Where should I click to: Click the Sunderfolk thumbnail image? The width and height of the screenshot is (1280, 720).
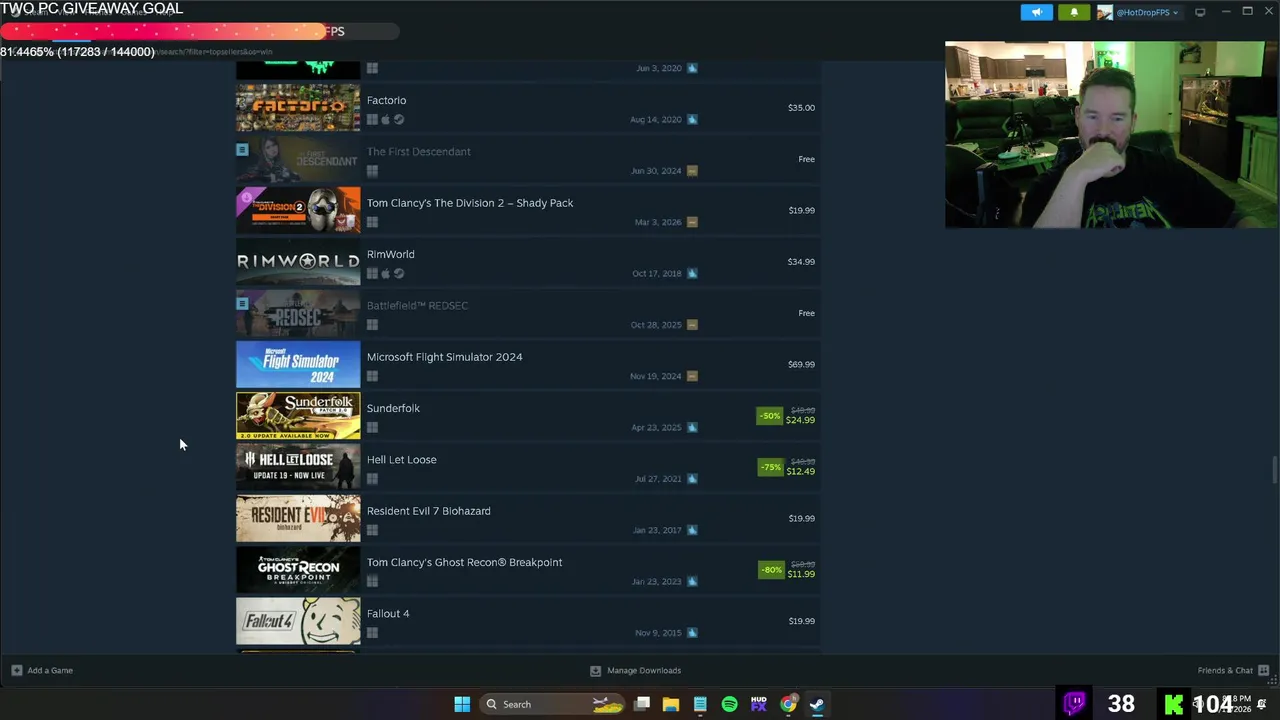tap(298, 416)
